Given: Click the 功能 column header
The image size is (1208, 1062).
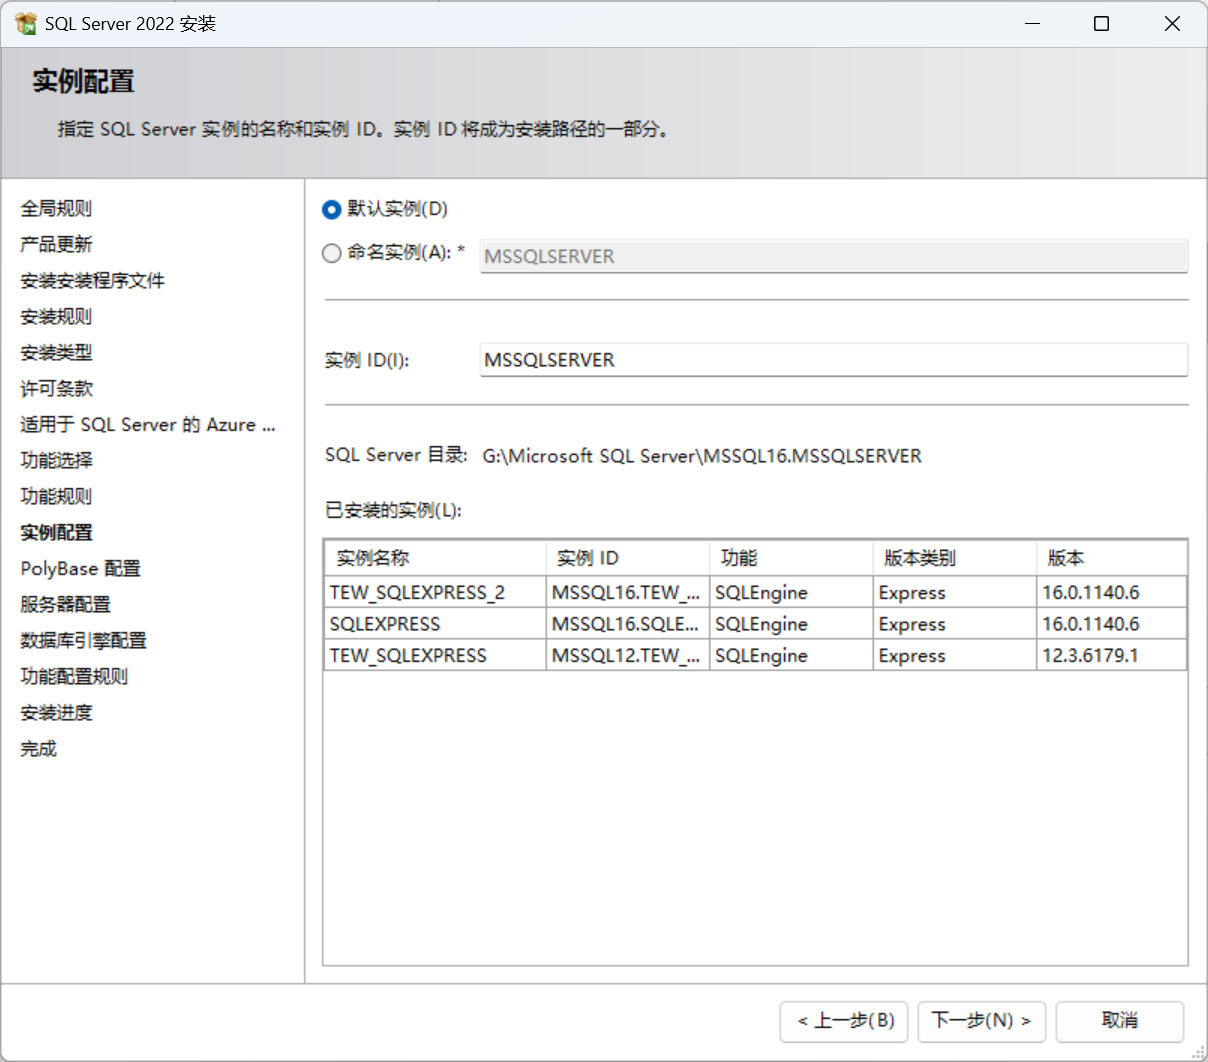Looking at the screenshot, I should coord(791,558).
